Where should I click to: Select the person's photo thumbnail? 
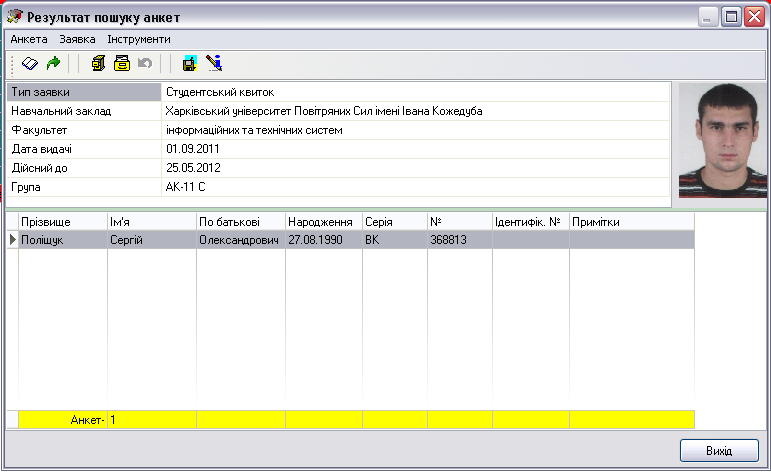[723, 141]
